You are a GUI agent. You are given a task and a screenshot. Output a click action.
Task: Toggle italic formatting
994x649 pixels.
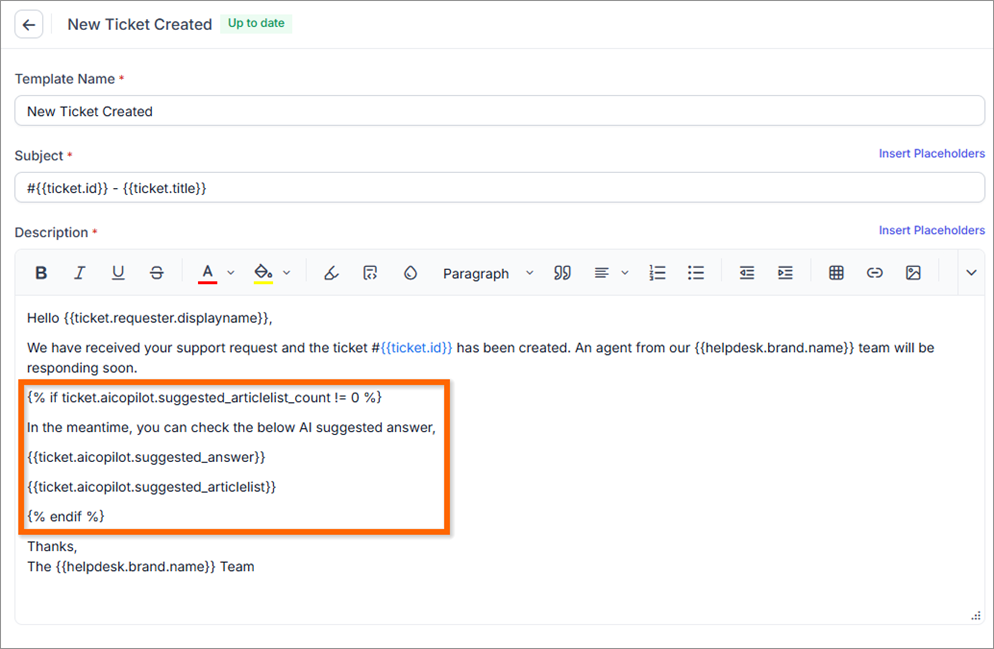click(79, 273)
